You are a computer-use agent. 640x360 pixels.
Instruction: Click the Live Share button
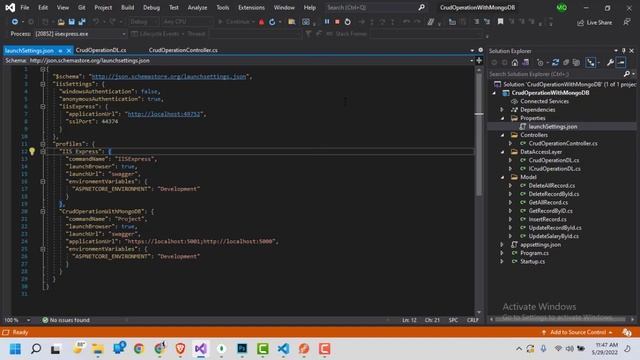point(594,22)
